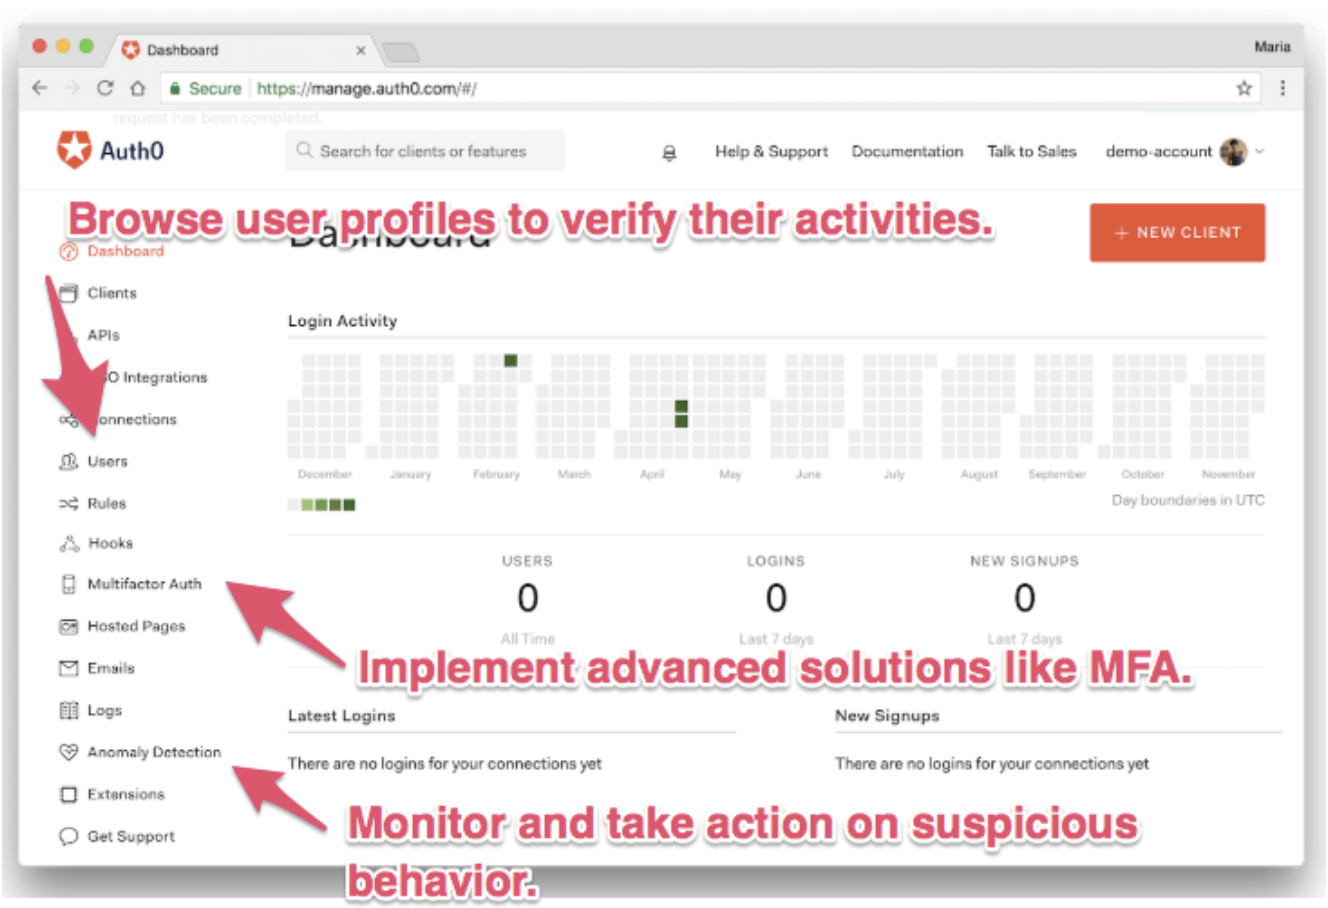This screenshot has height=908, width=1328.
Task: Click the Clients sidebar icon
Action: (68, 293)
